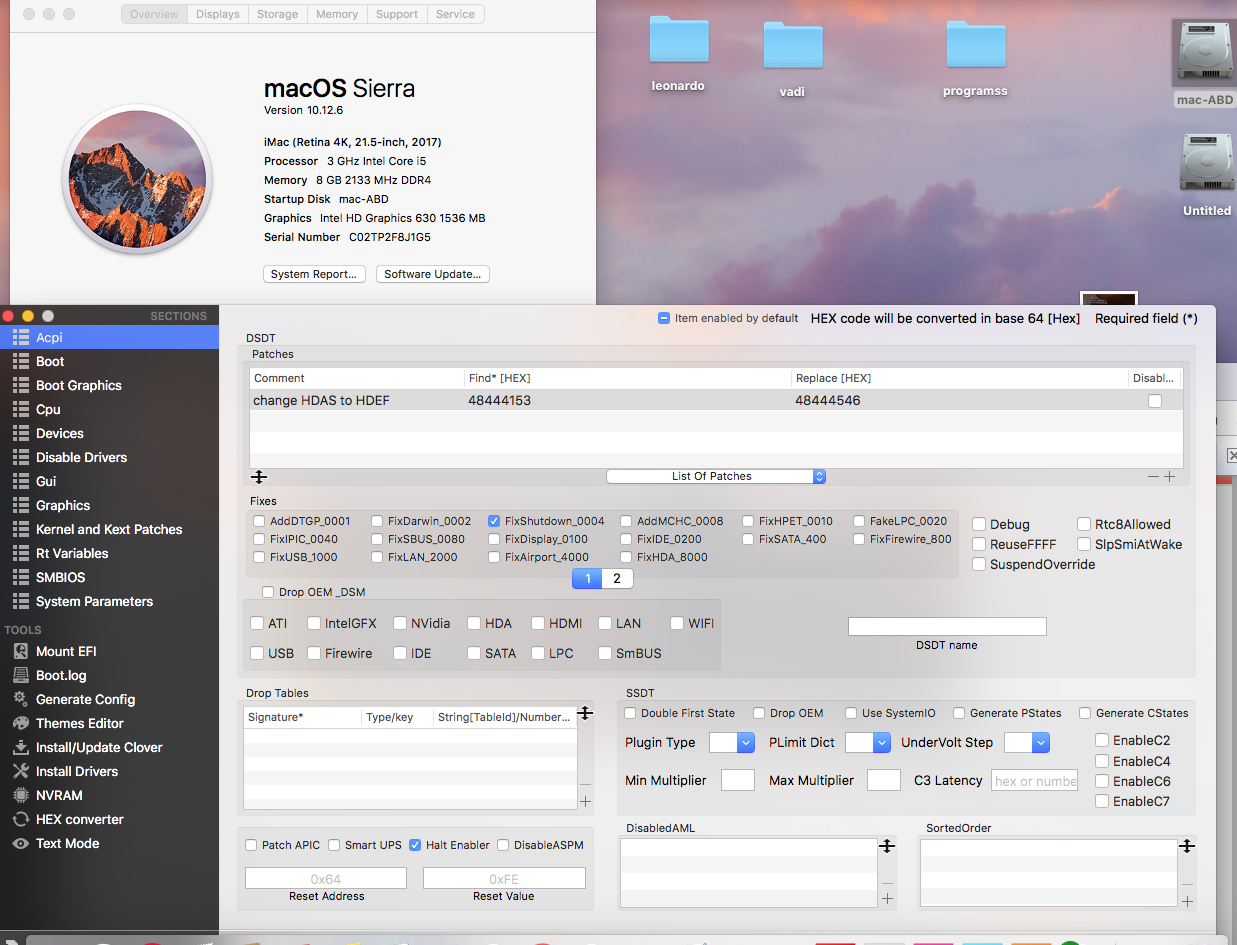This screenshot has width=1237, height=945.
Task: Click the DSDT name input field
Action: point(947,626)
